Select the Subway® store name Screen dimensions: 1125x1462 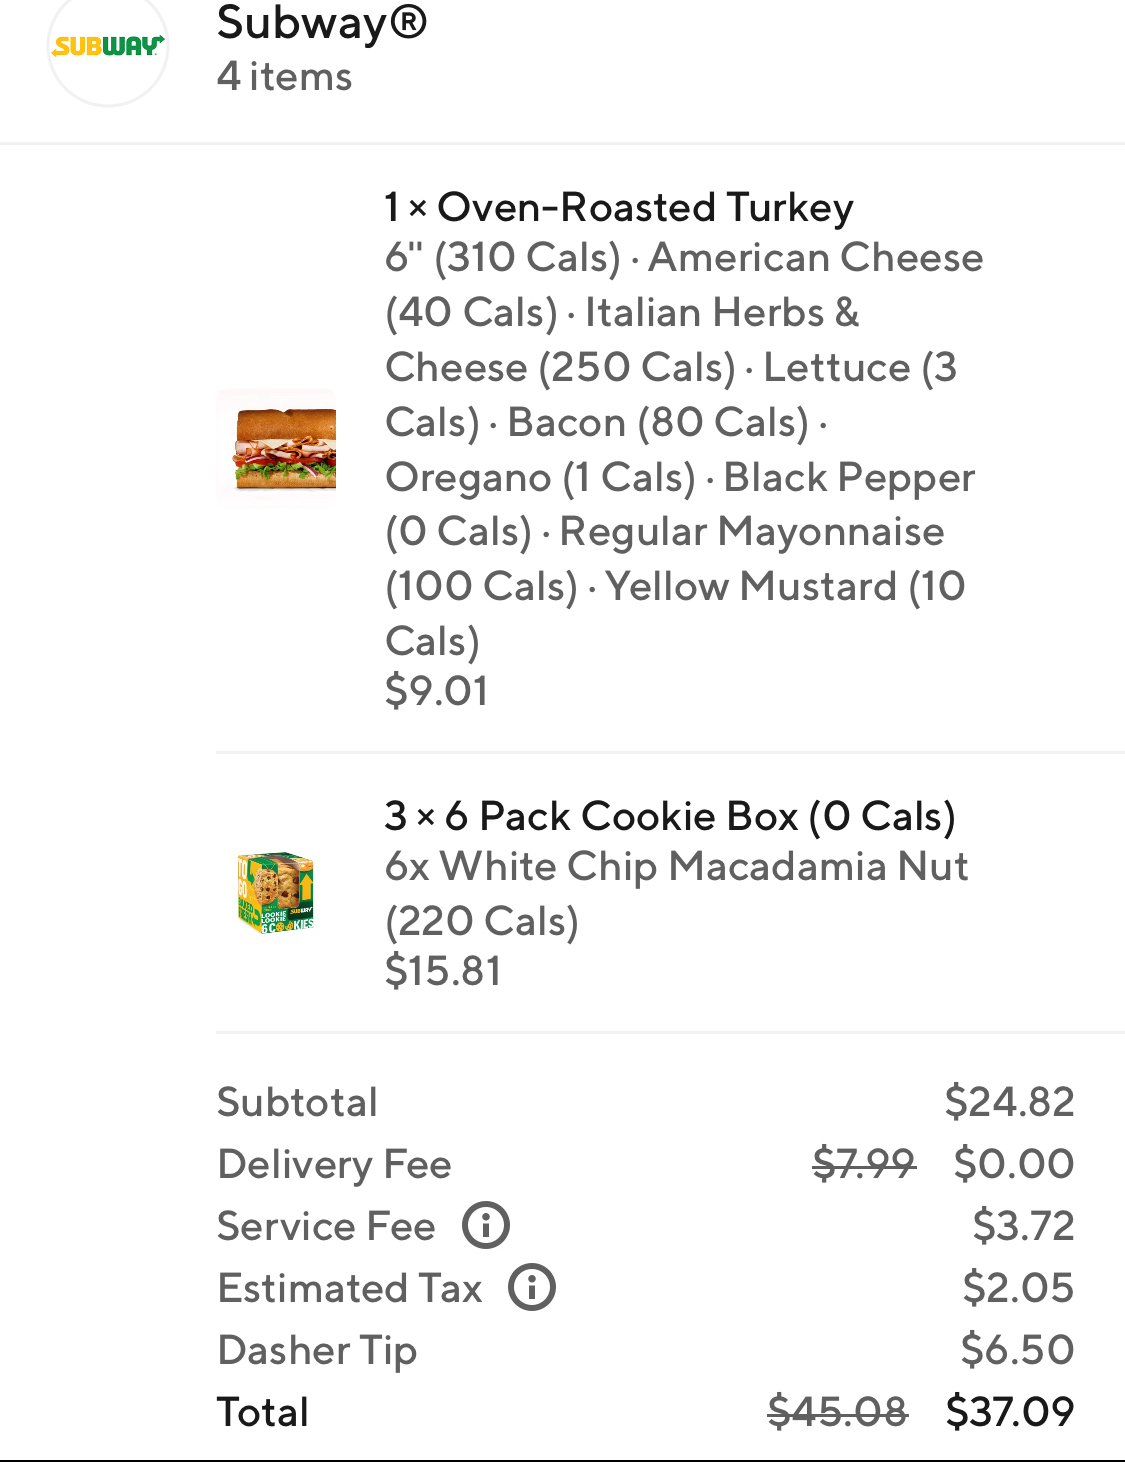(322, 22)
